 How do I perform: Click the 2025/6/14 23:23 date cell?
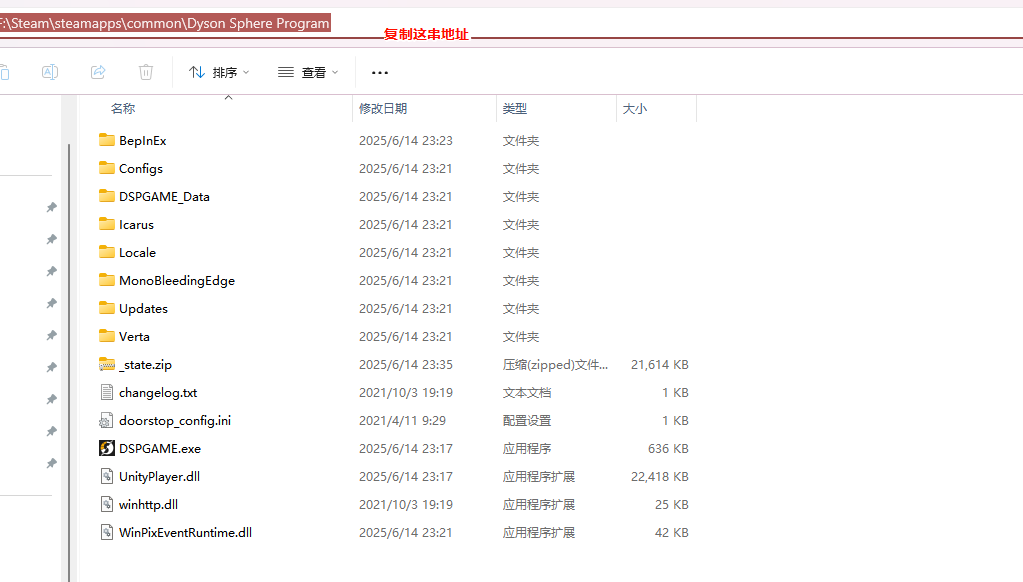coord(406,140)
